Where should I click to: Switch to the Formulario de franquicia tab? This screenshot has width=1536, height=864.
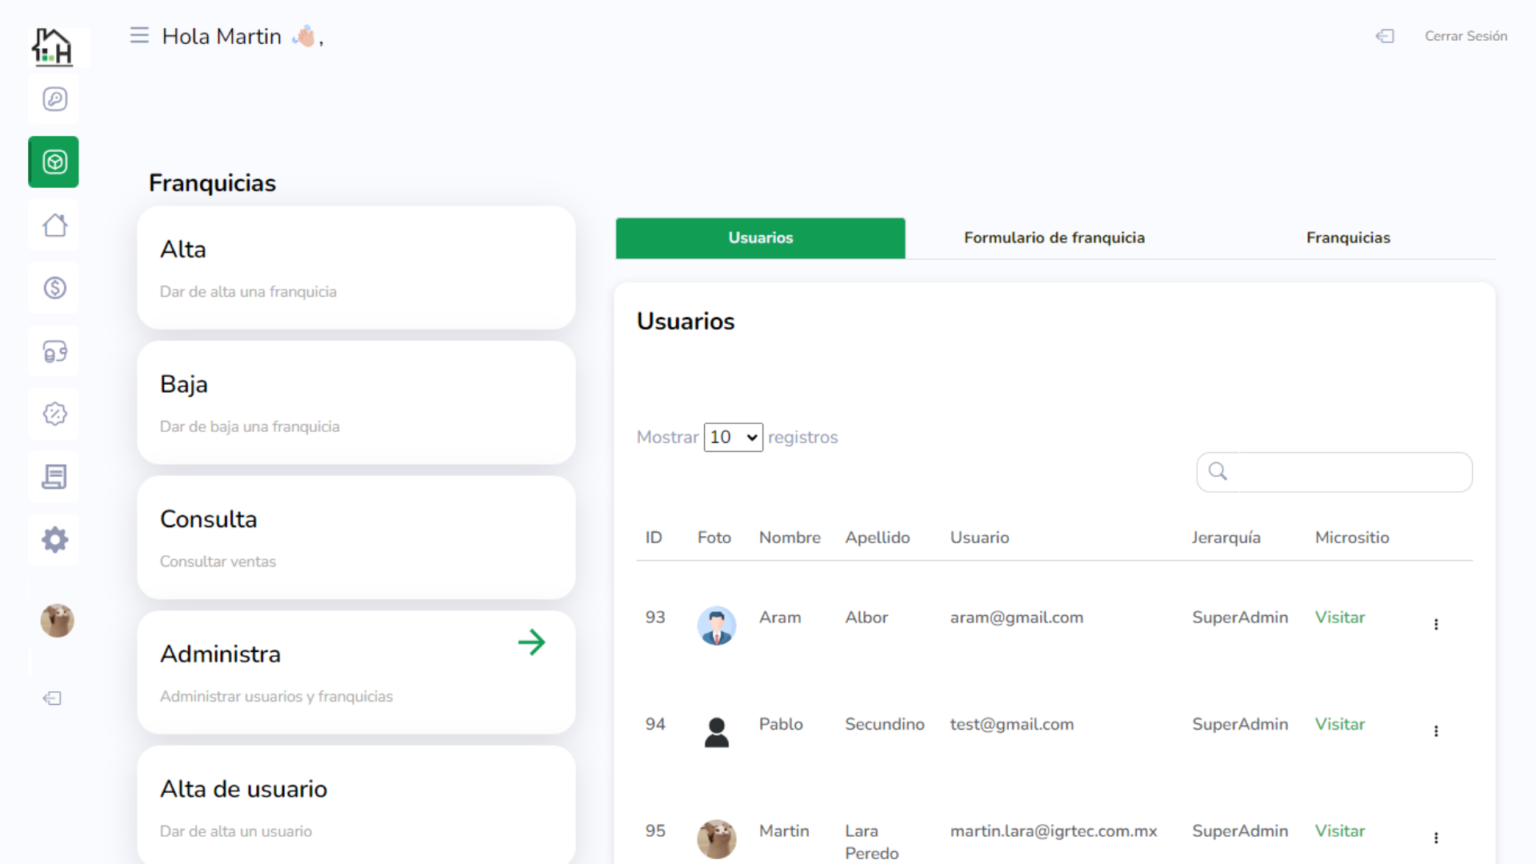[1054, 238]
